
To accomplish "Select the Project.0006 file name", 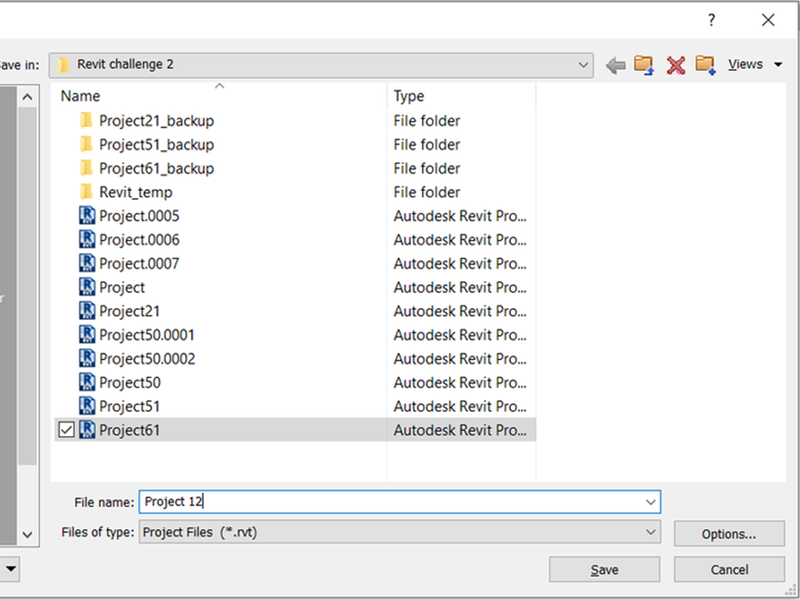I will [x=139, y=240].
